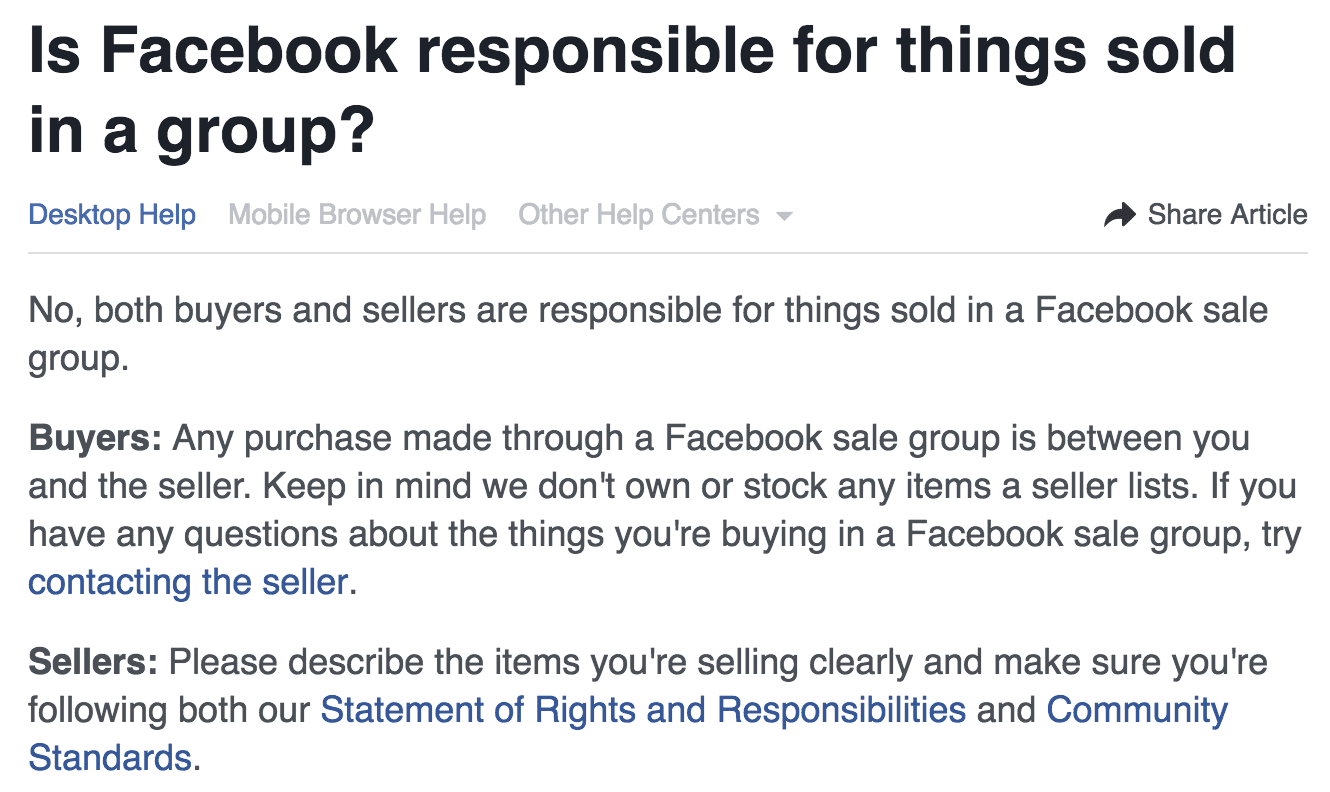The image size is (1330, 792).
Task: Open the Share Article option
Action: (1205, 215)
